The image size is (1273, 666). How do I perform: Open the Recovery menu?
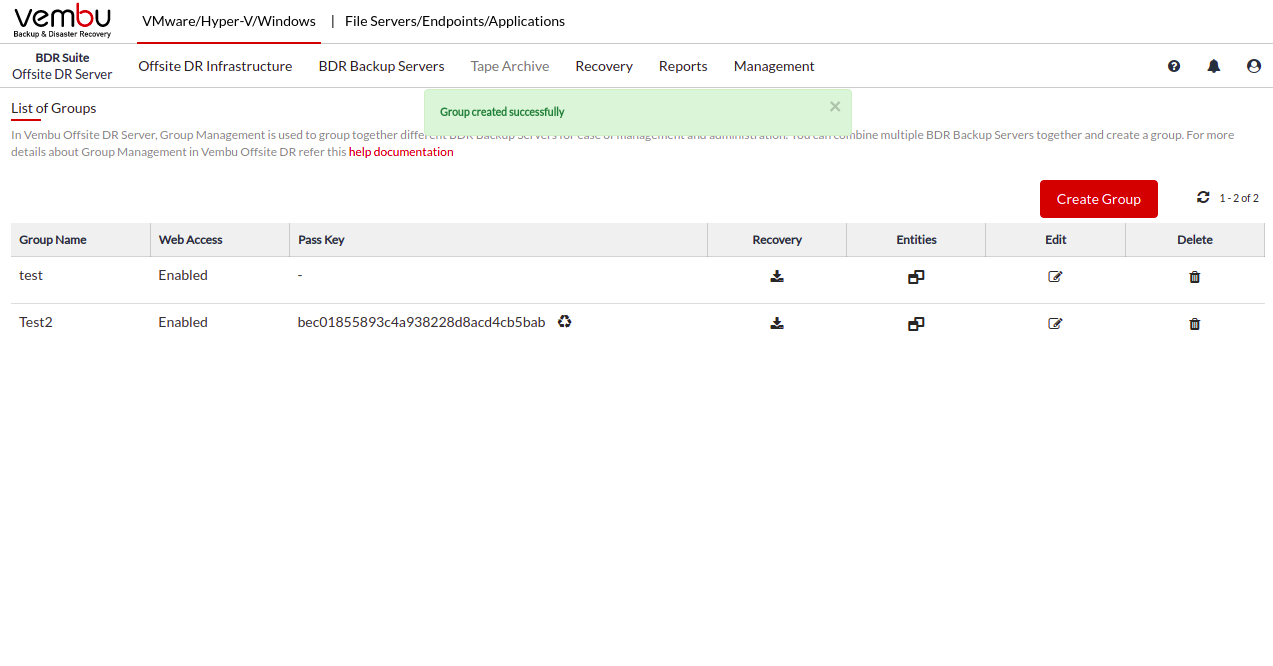click(604, 66)
